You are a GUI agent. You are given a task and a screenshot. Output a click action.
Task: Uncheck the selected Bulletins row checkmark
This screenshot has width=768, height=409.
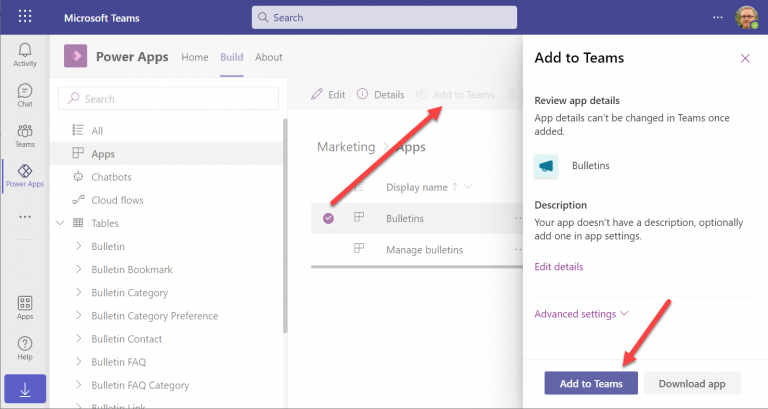(x=329, y=219)
